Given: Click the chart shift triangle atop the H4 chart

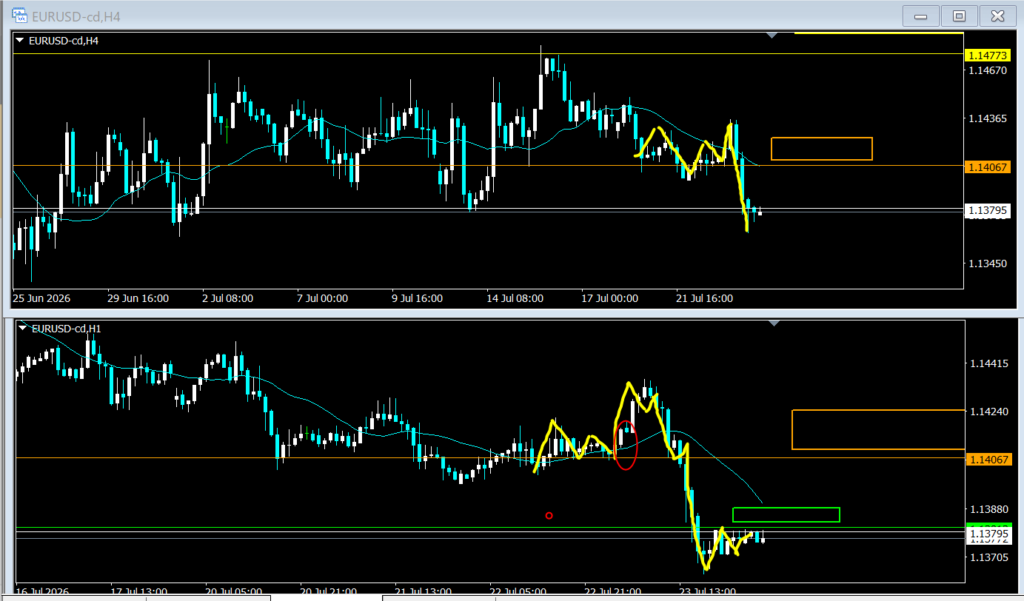Looking at the screenshot, I should pyautogui.click(x=772, y=35).
